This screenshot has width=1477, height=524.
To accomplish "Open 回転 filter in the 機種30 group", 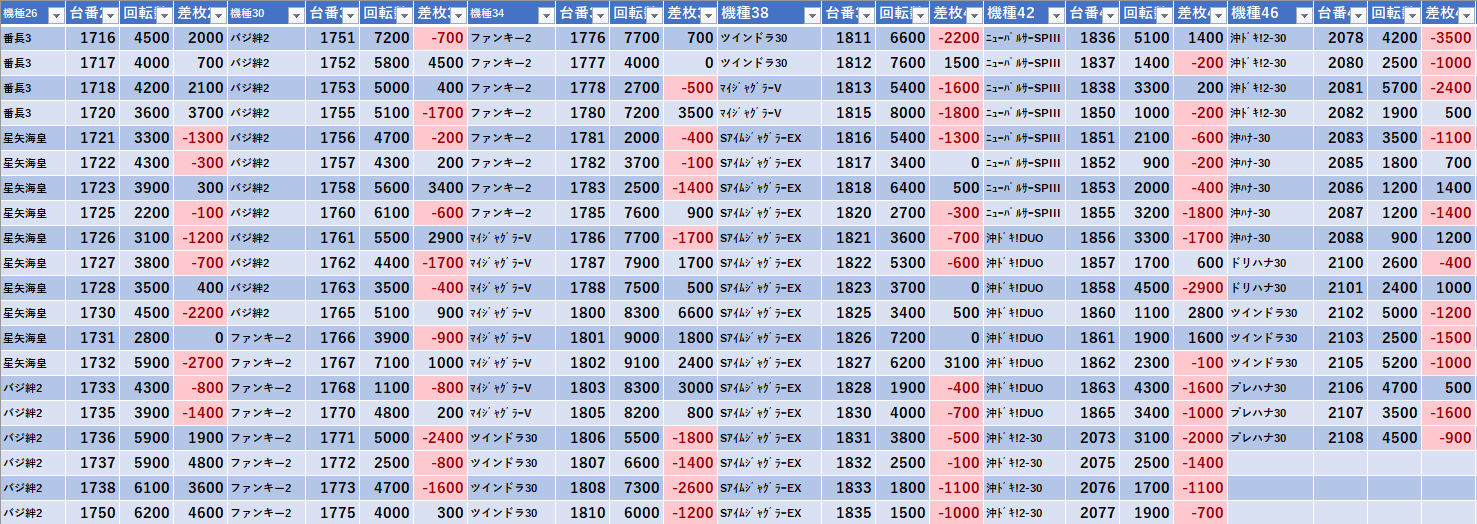I will click(x=403, y=15).
